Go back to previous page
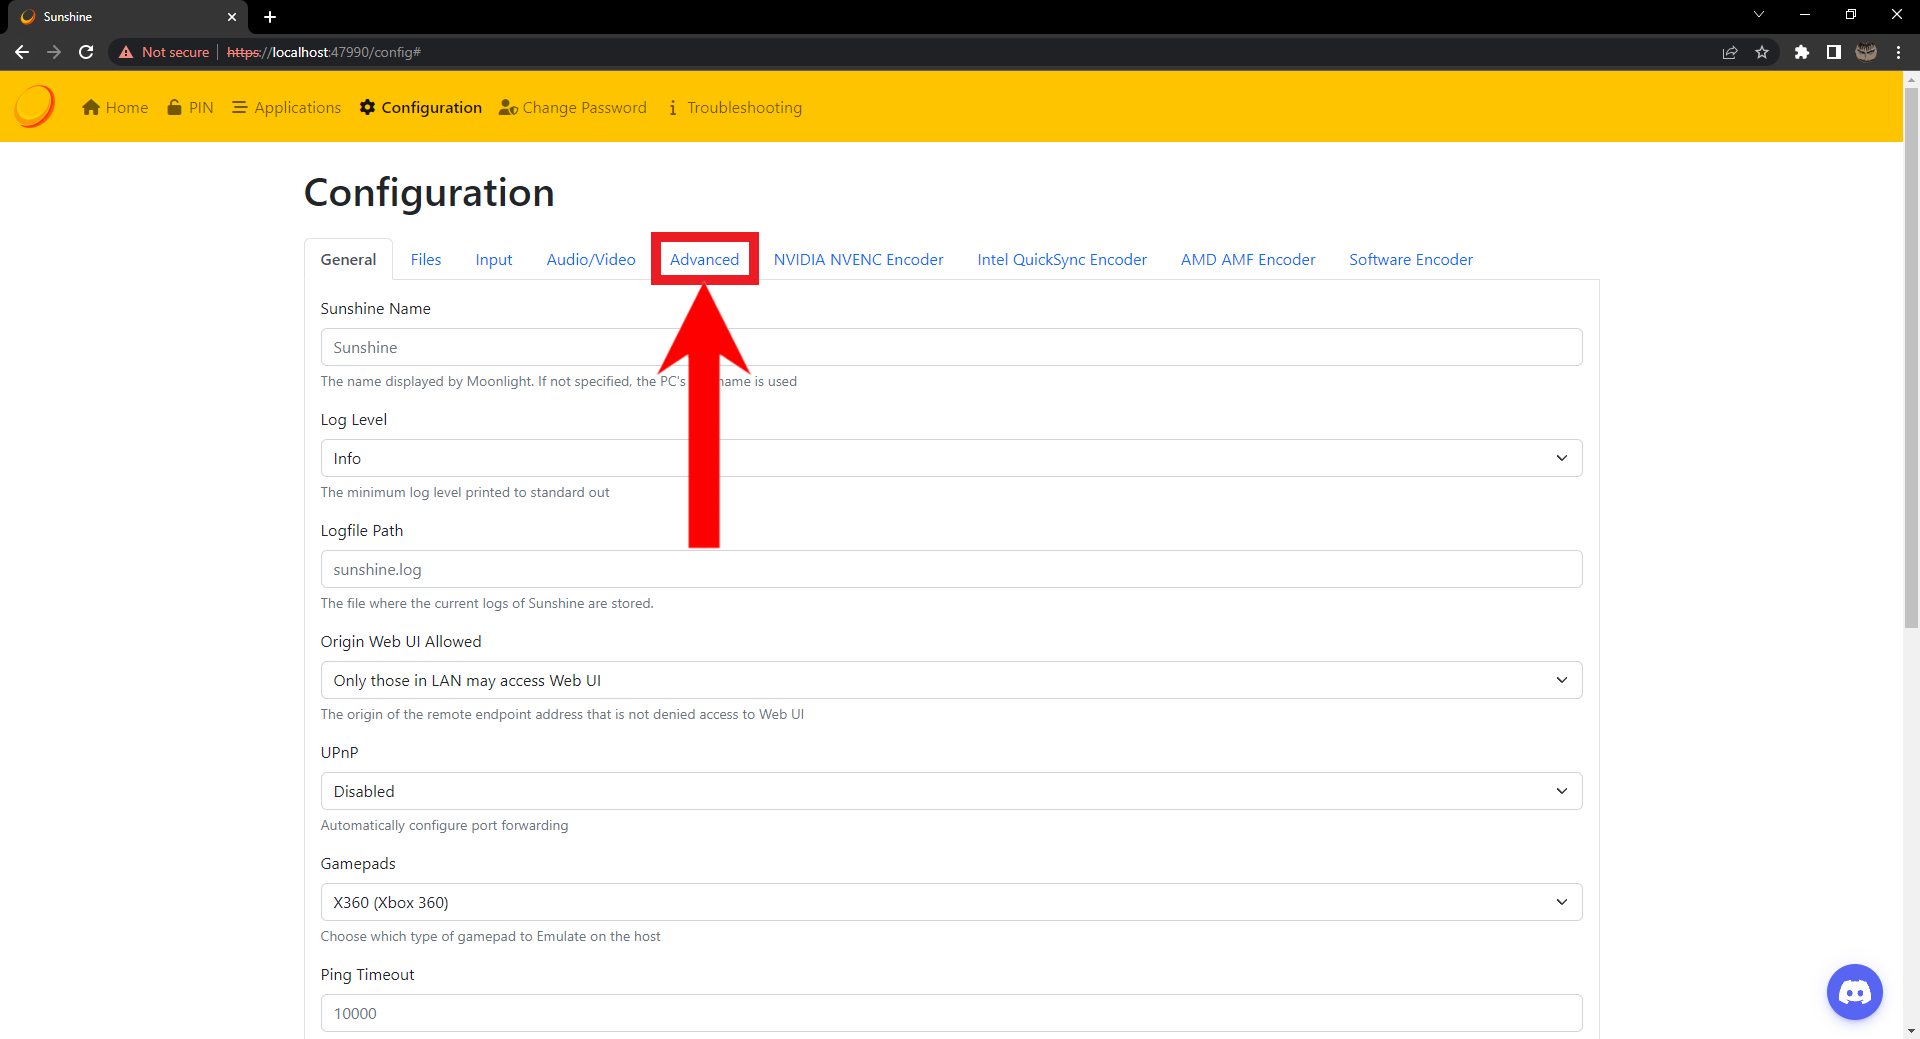This screenshot has height=1039, width=1920. pos(22,52)
